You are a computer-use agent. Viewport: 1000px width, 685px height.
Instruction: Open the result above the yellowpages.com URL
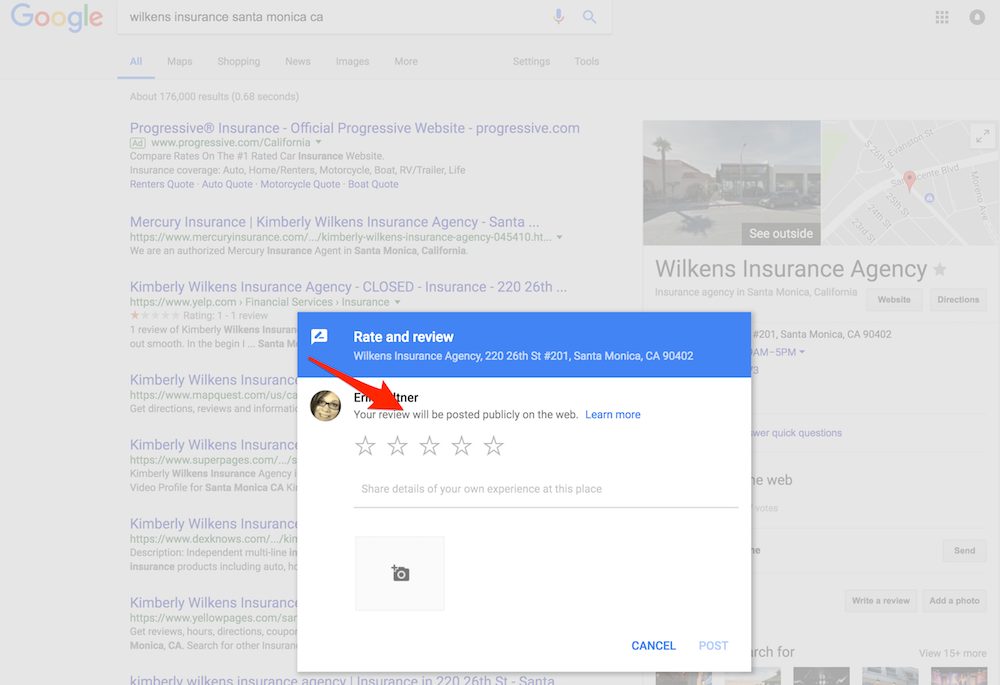pos(214,603)
